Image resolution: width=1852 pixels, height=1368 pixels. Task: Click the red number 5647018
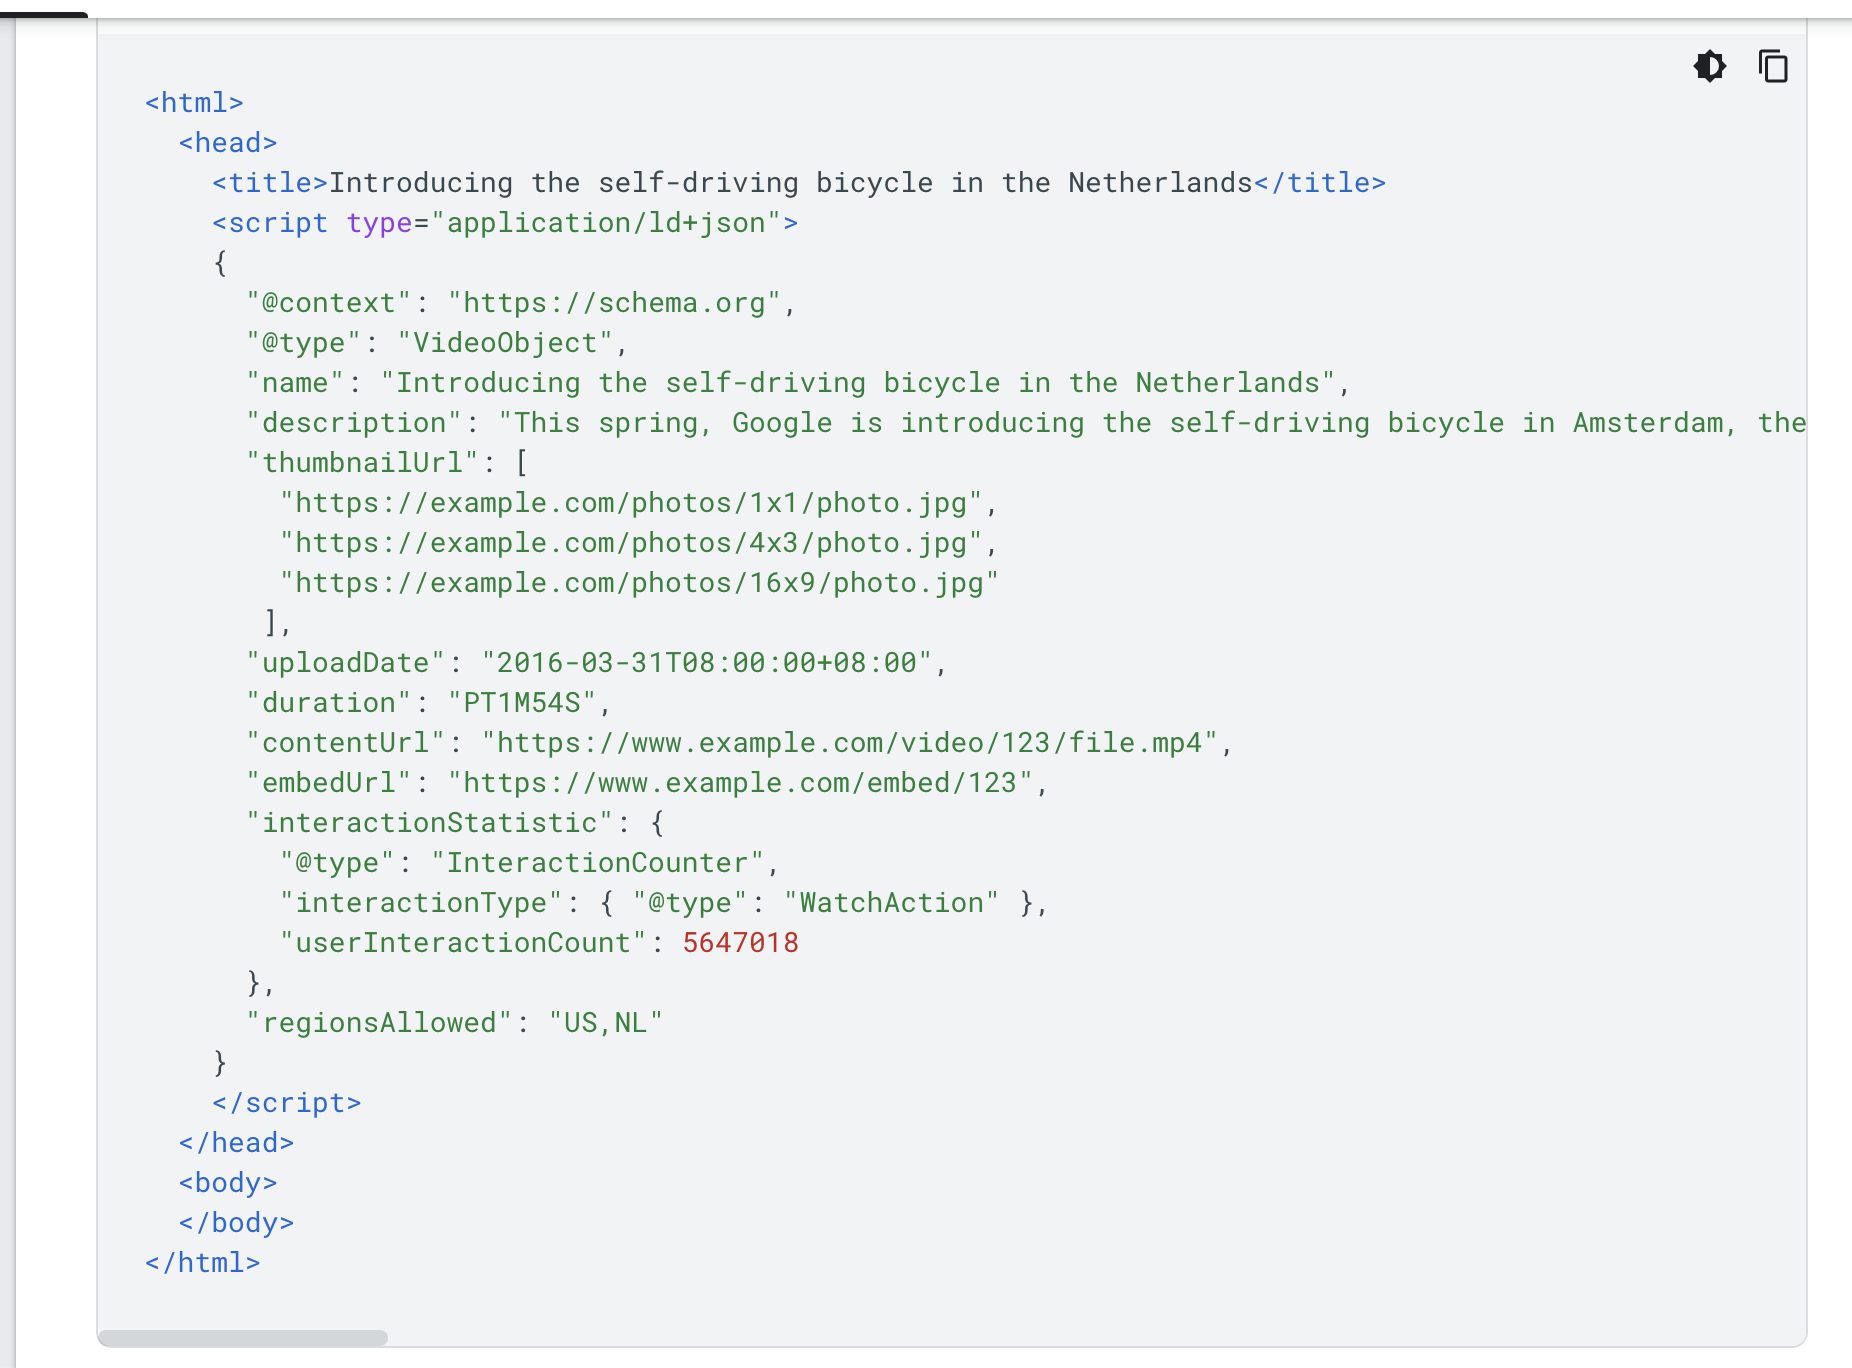point(740,943)
